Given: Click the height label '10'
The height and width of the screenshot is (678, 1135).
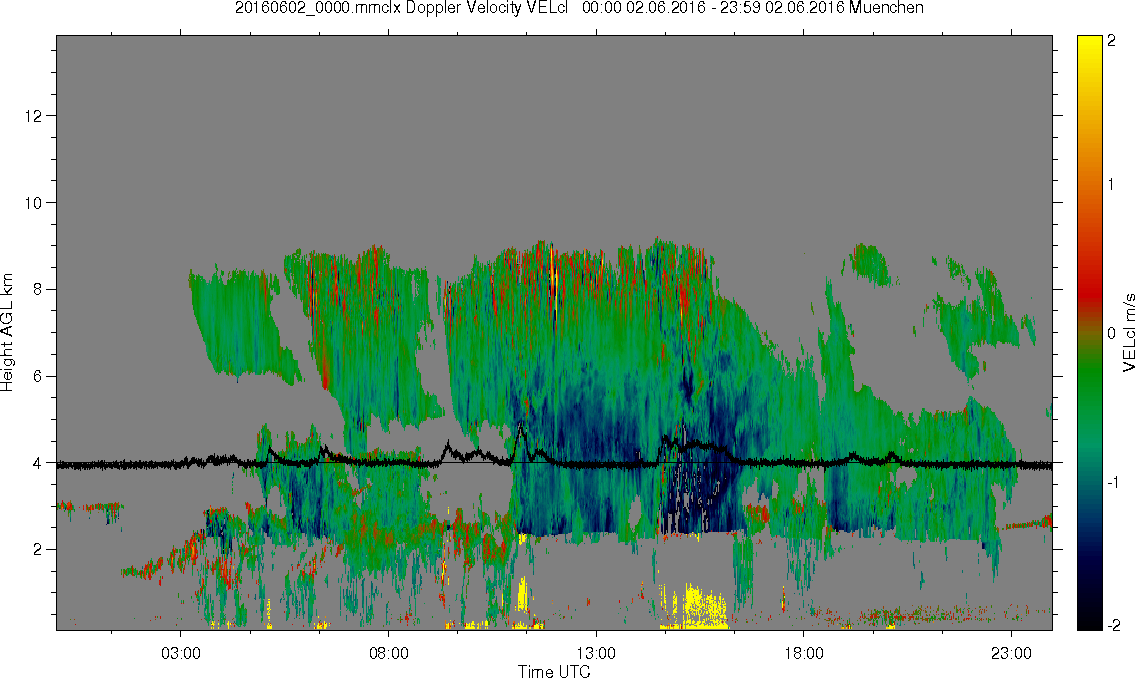Looking at the screenshot, I should 33,203.
